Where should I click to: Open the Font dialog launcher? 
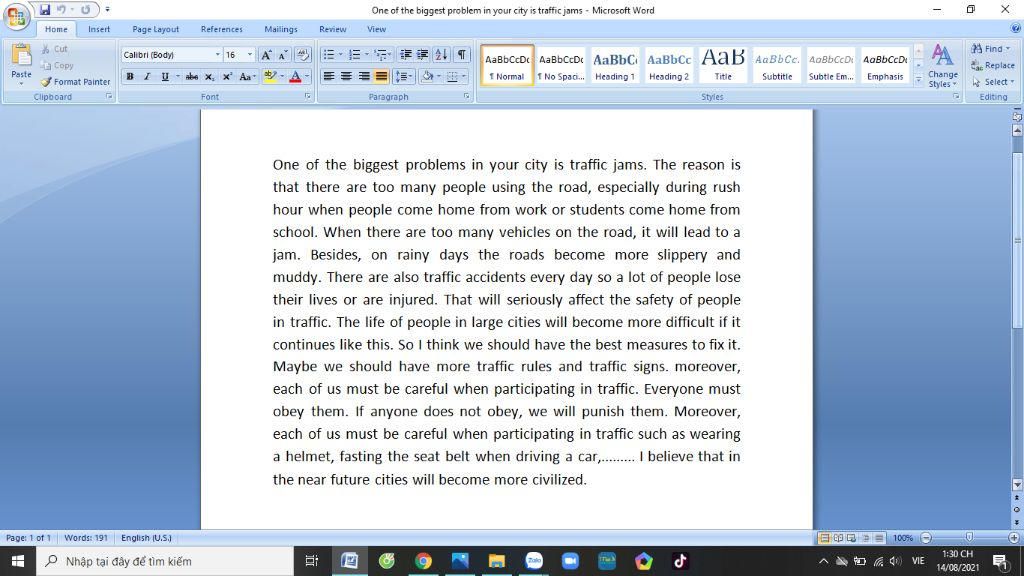(x=307, y=97)
